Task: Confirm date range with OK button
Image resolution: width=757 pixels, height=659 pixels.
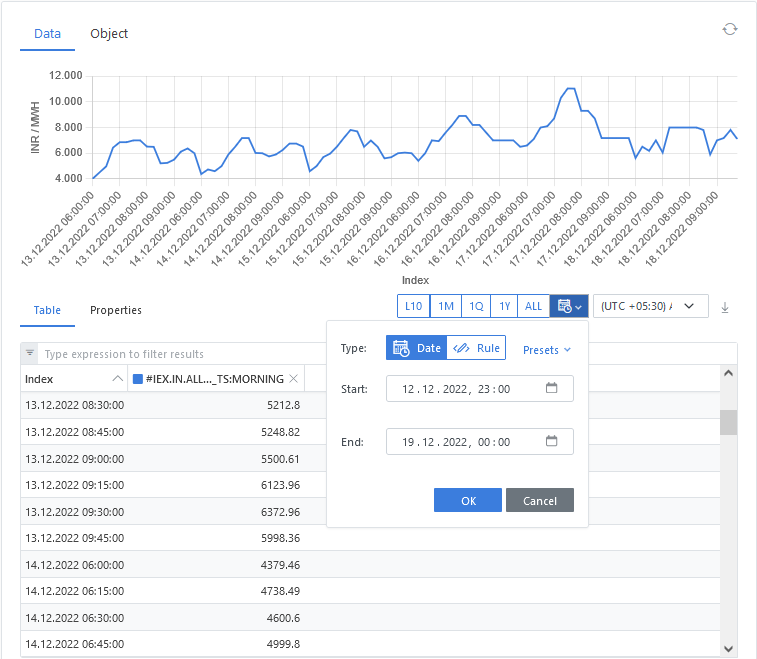Action: (x=468, y=500)
